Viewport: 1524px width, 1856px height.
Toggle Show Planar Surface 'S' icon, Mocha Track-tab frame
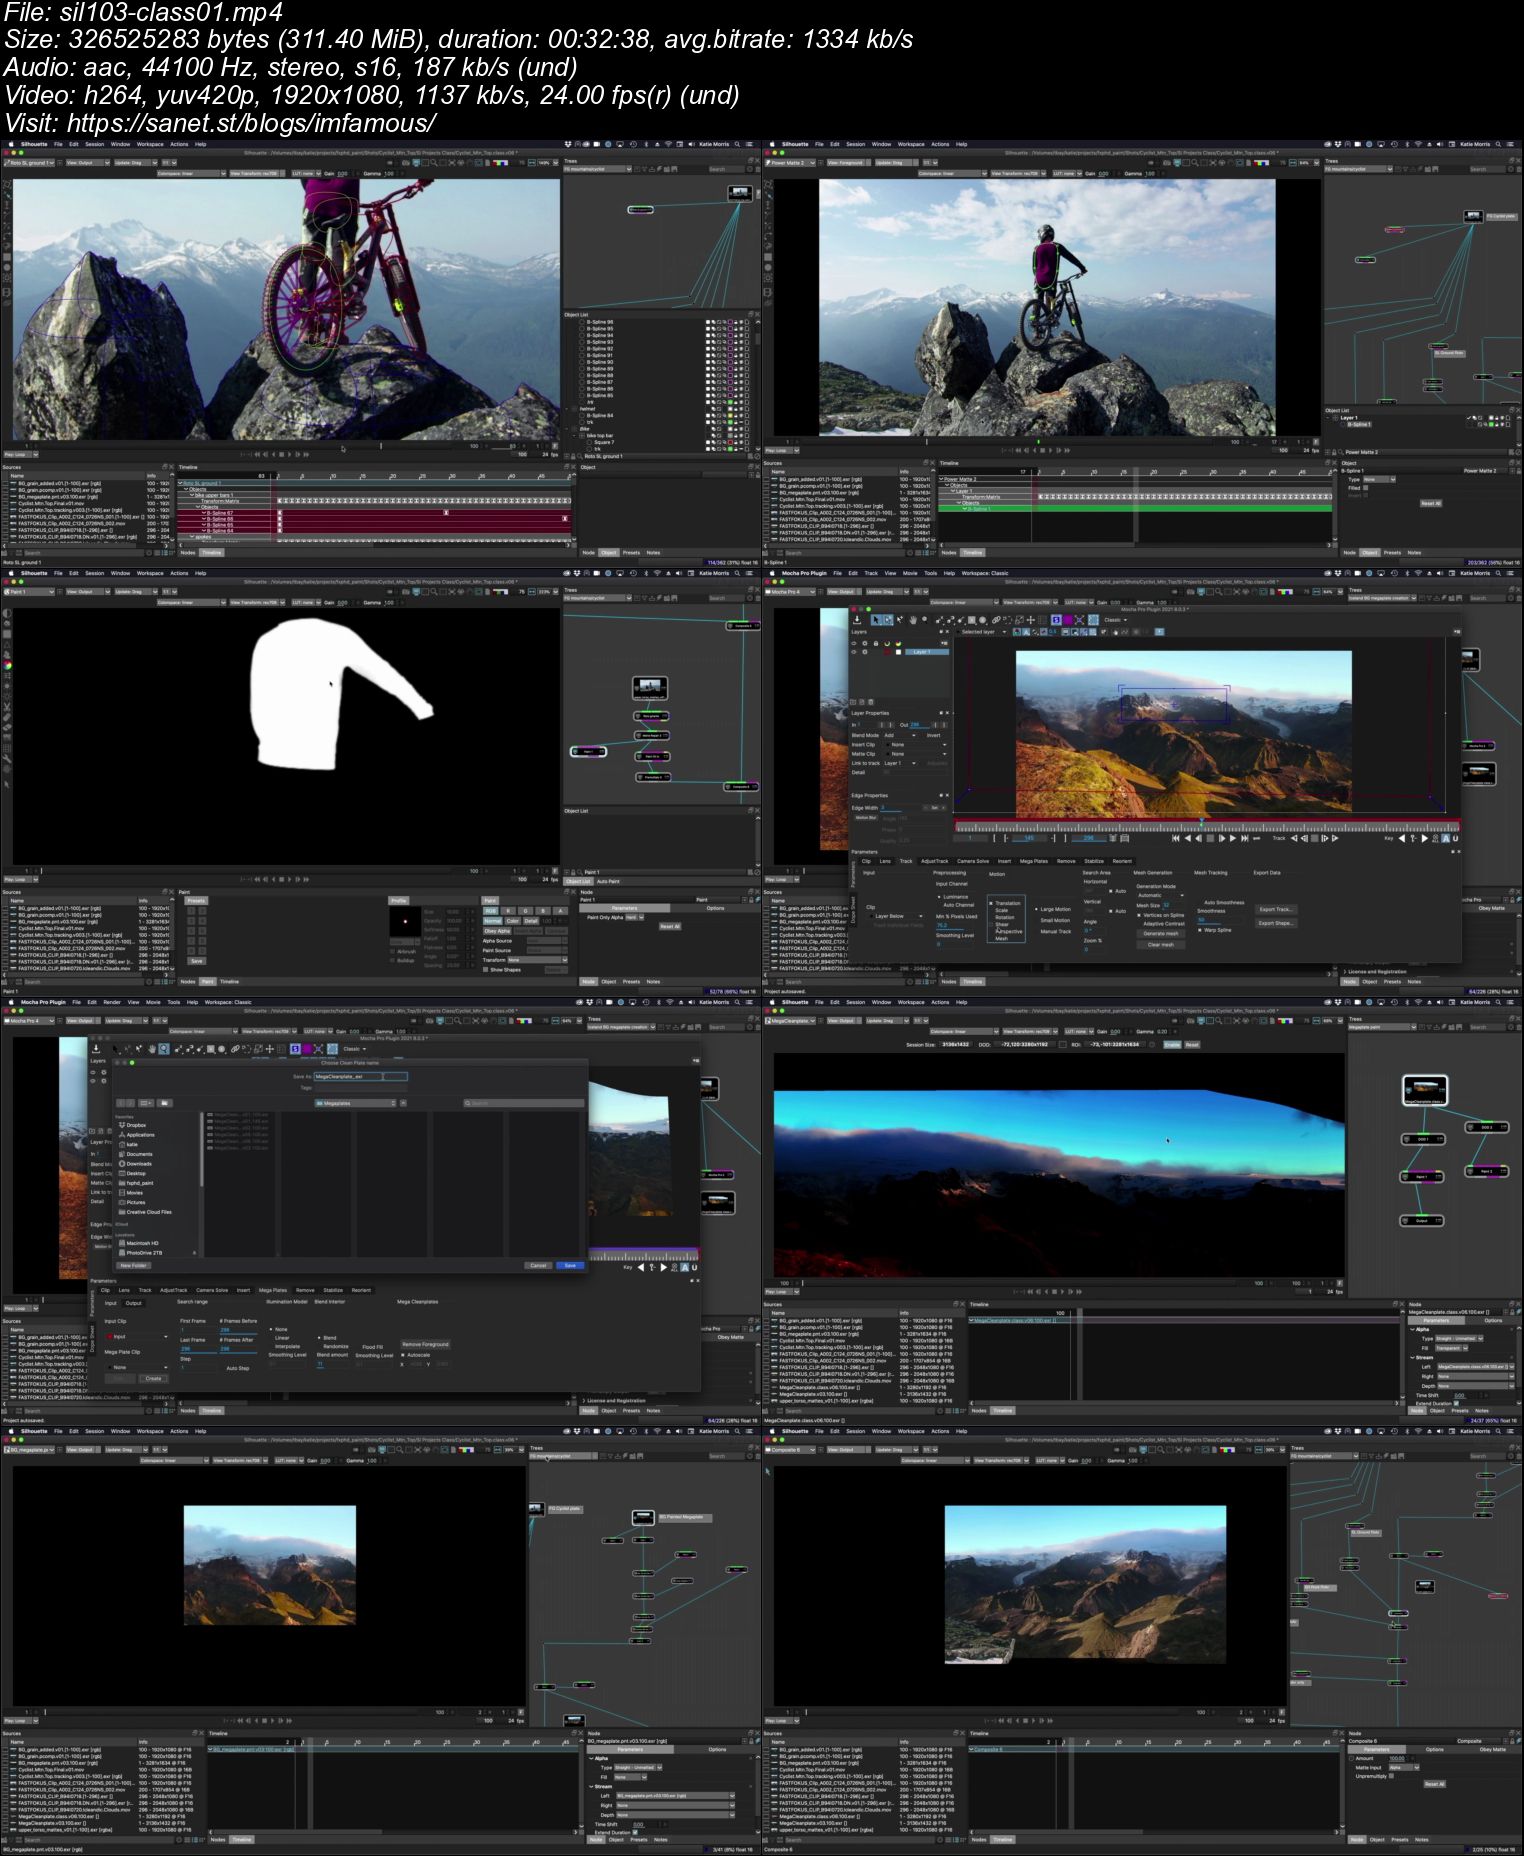[1056, 620]
